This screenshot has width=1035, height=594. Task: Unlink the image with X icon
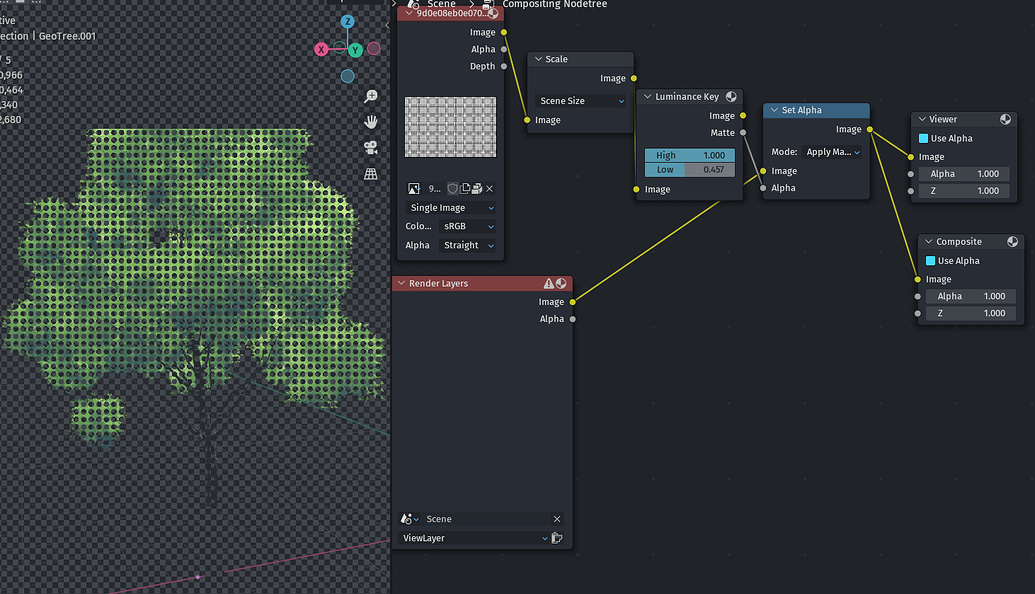point(489,189)
